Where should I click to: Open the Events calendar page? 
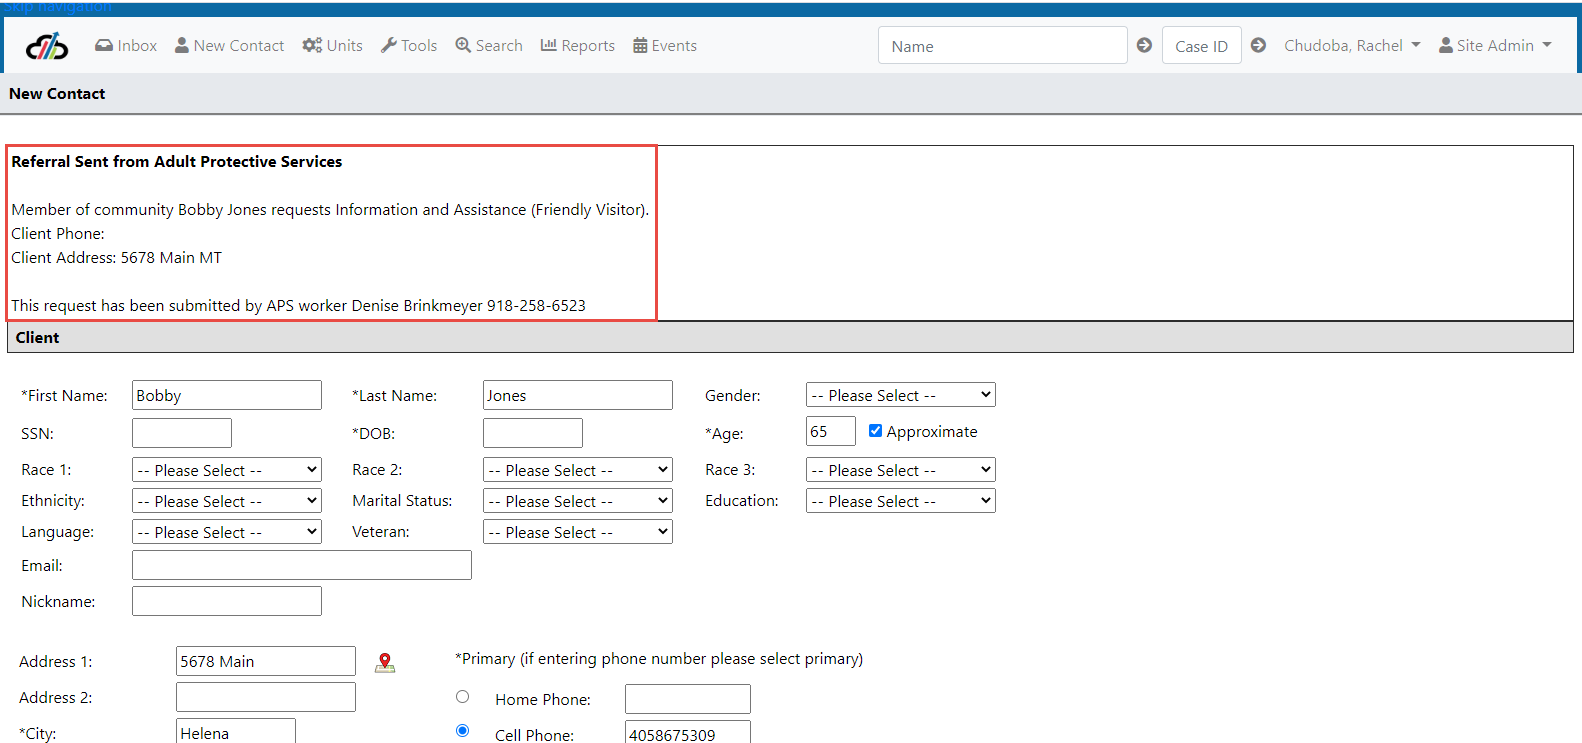665,46
